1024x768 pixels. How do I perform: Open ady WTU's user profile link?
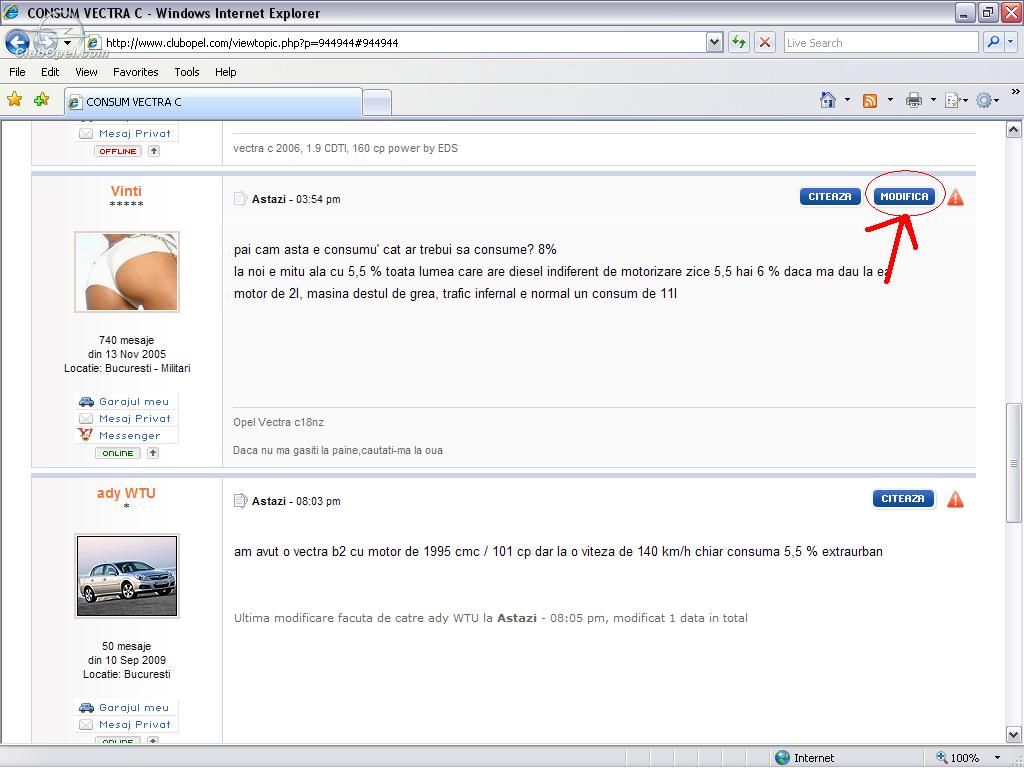click(126, 493)
